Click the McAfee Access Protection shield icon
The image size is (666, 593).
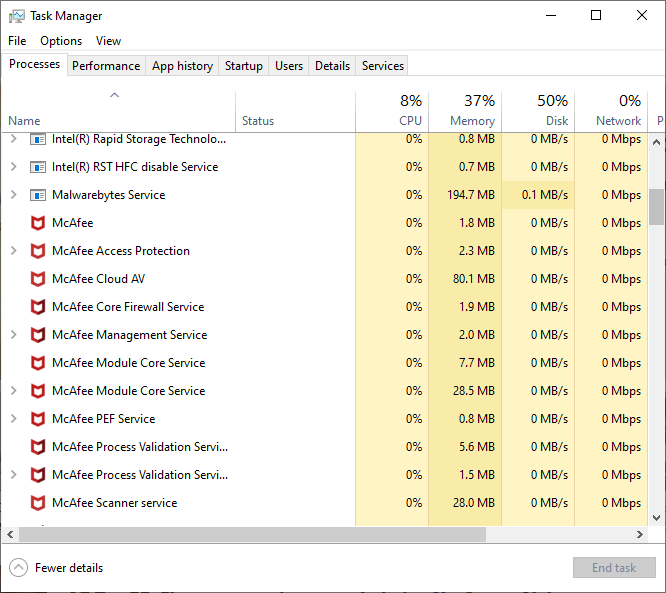38,251
